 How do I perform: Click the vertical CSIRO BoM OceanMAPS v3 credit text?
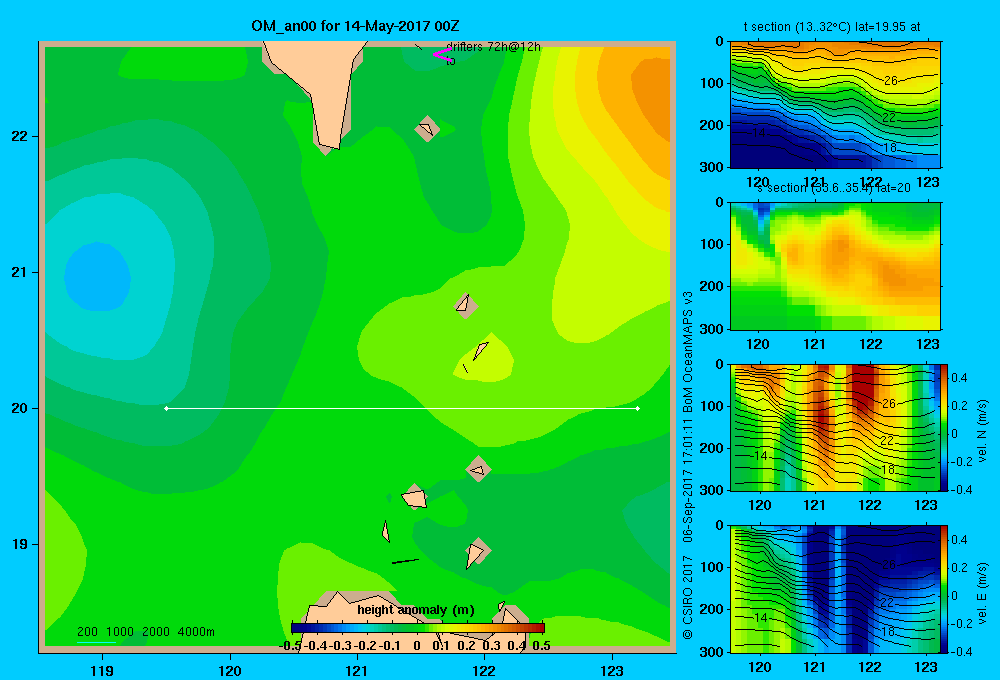[x=688, y=465]
